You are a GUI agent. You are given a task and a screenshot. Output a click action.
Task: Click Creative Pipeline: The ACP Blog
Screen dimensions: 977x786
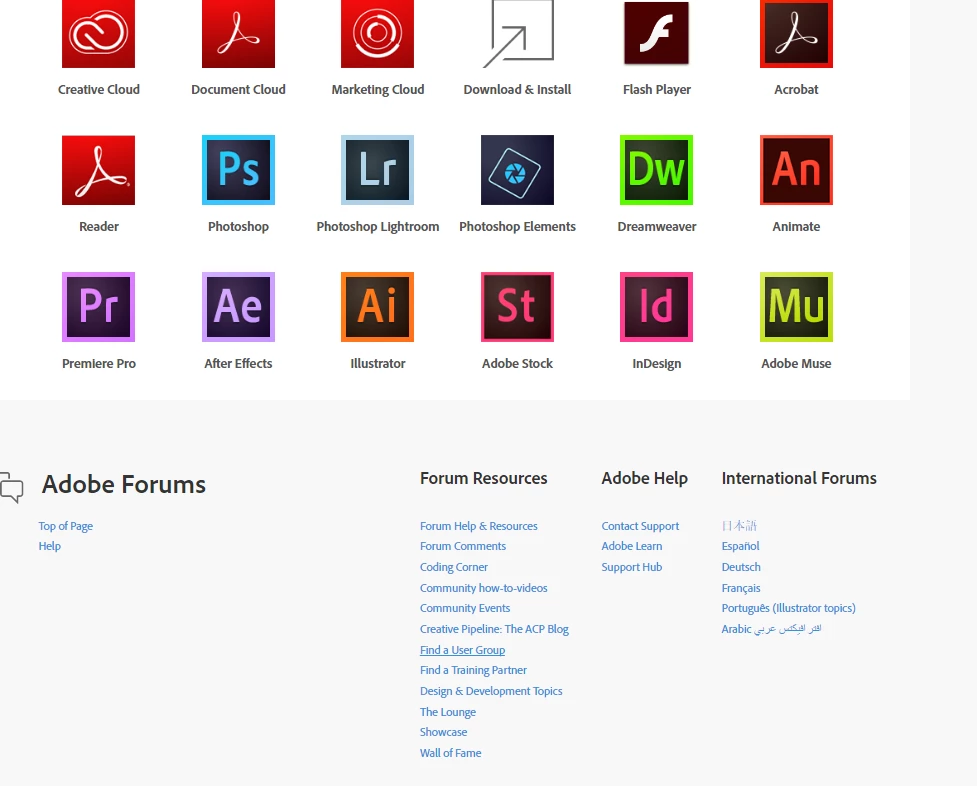coord(494,629)
